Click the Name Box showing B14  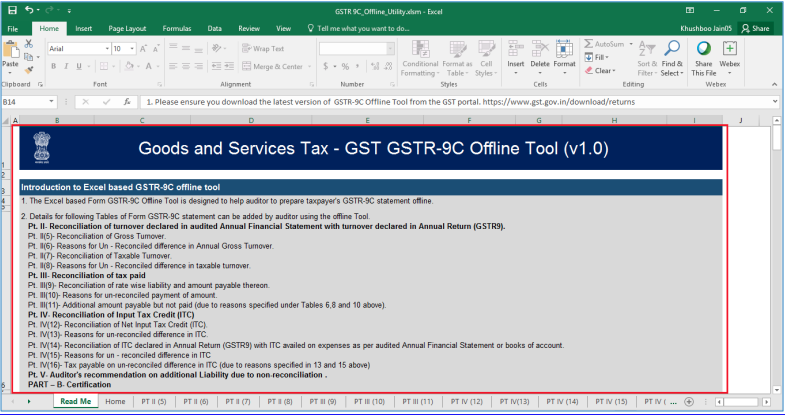pos(29,102)
